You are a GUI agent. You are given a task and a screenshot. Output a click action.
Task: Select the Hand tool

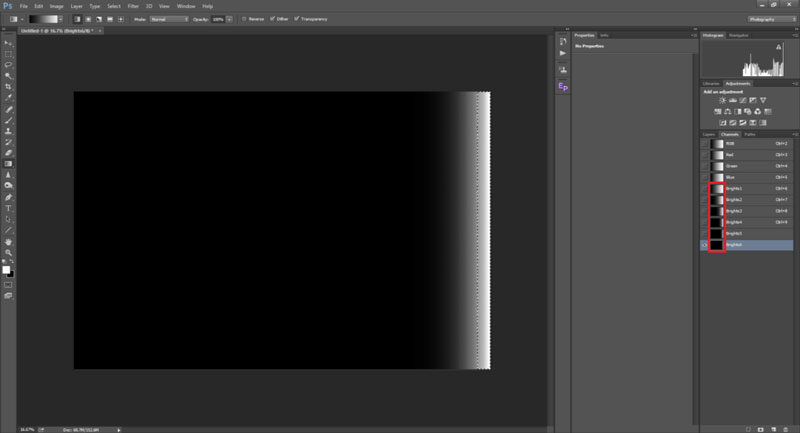(x=9, y=241)
